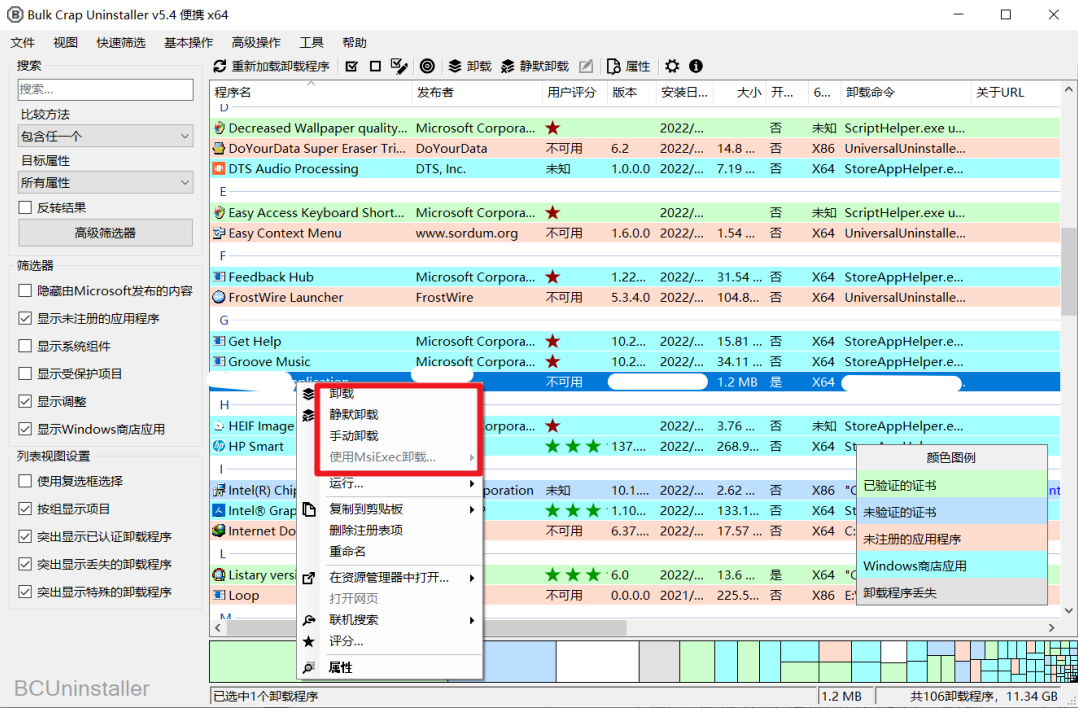This screenshot has height=708, width=1078.
Task: Click the Listary version row icon
Action: pyautogui.click(x=219, y=575)
